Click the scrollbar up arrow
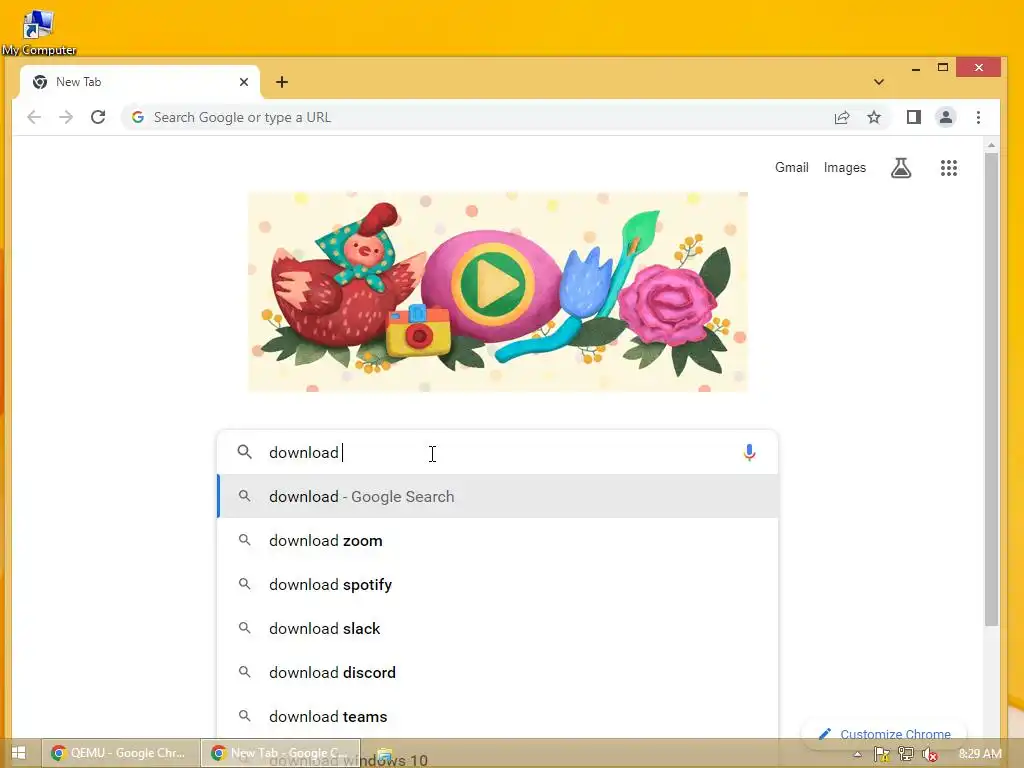 coord(991,145)
